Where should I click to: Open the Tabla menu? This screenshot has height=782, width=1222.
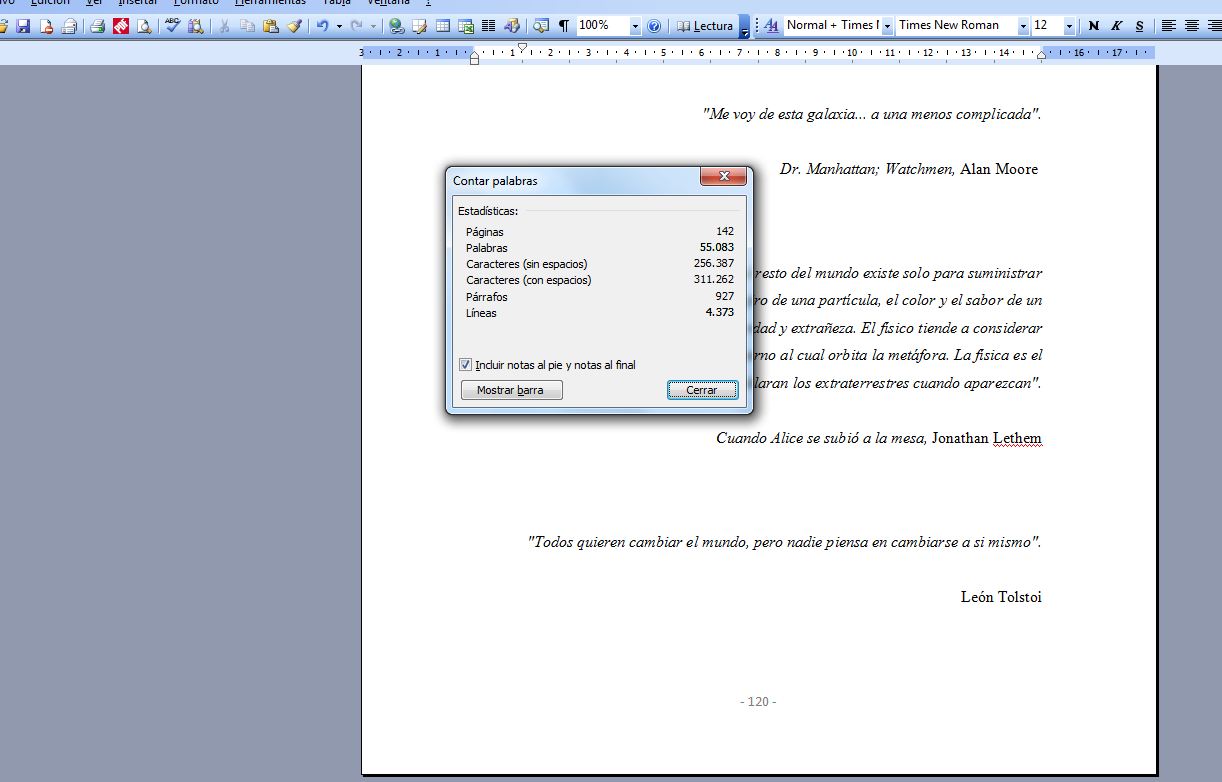pyautogui.click(x=336, y=3)
